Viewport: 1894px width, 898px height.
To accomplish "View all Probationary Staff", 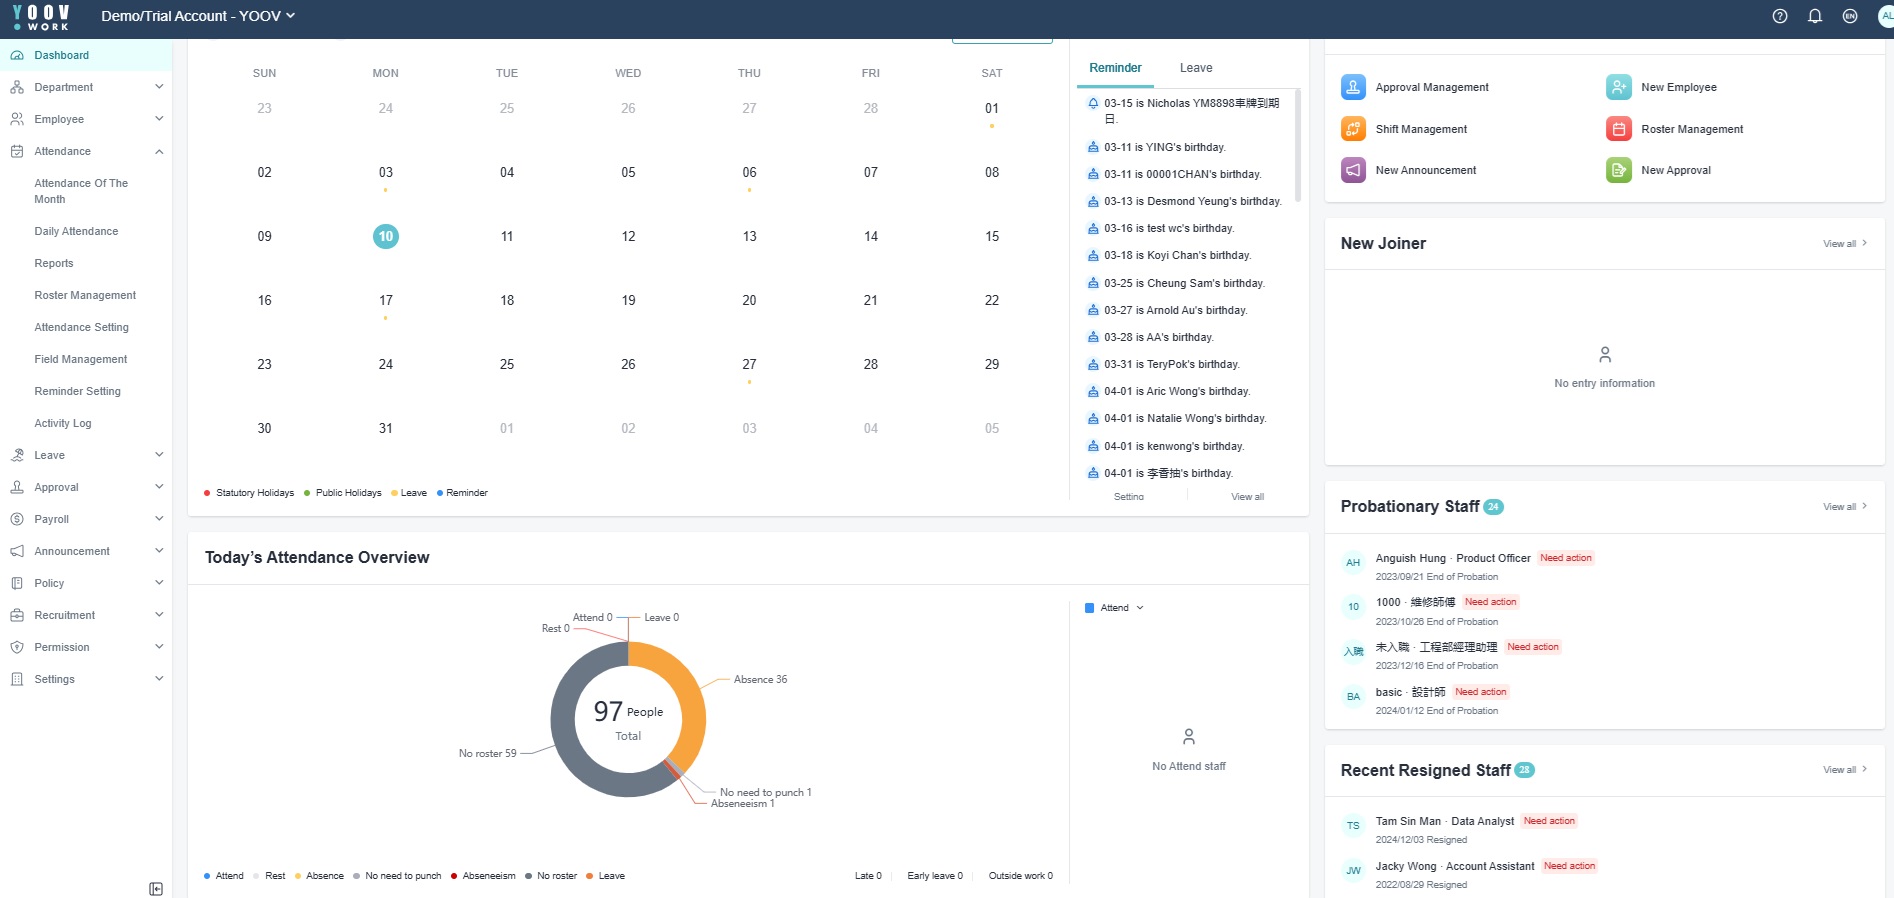I will click(x=1845, y=507).
